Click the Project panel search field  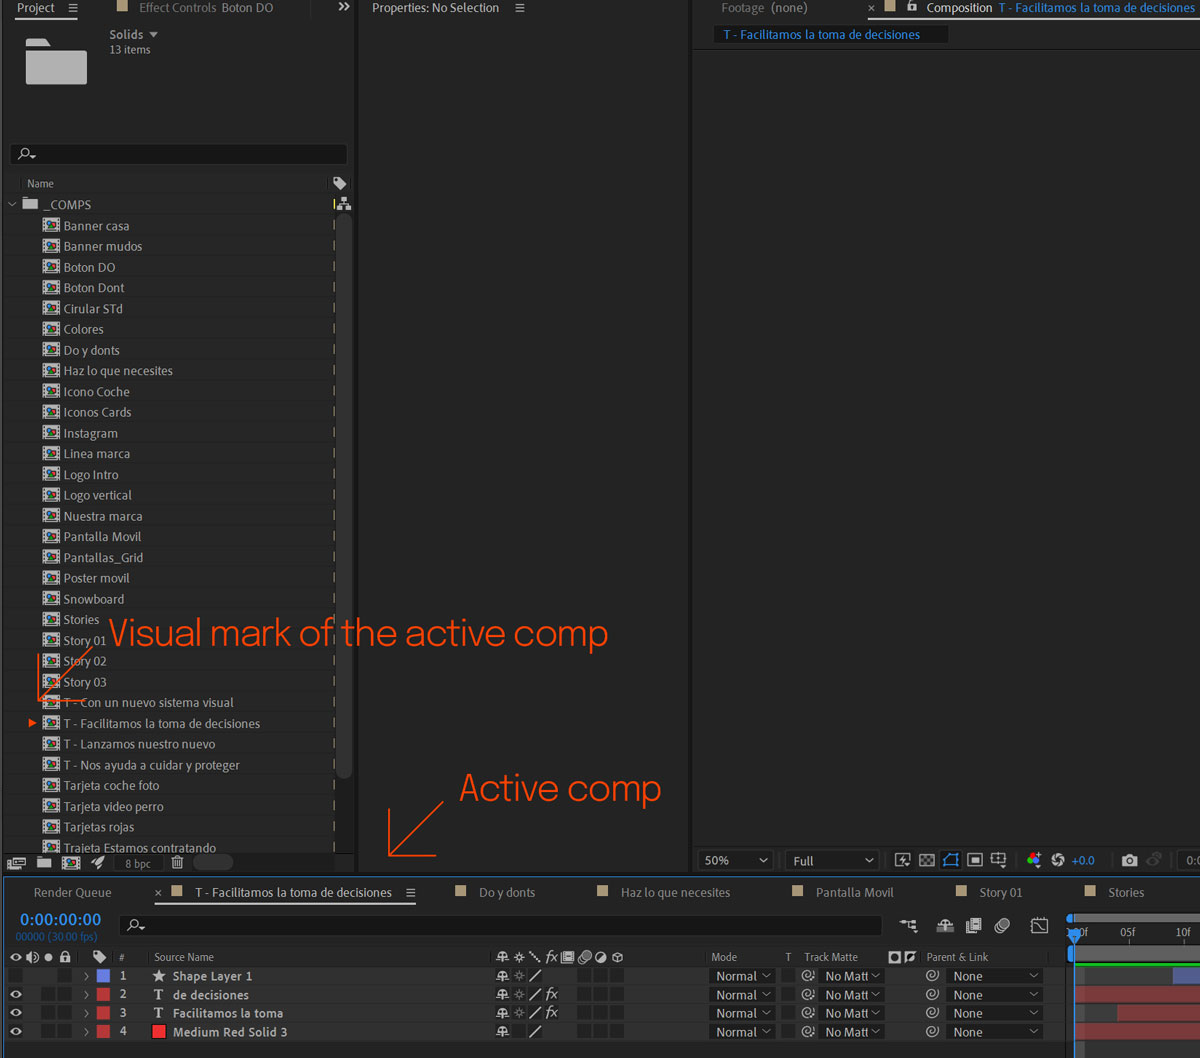[178, 153]
